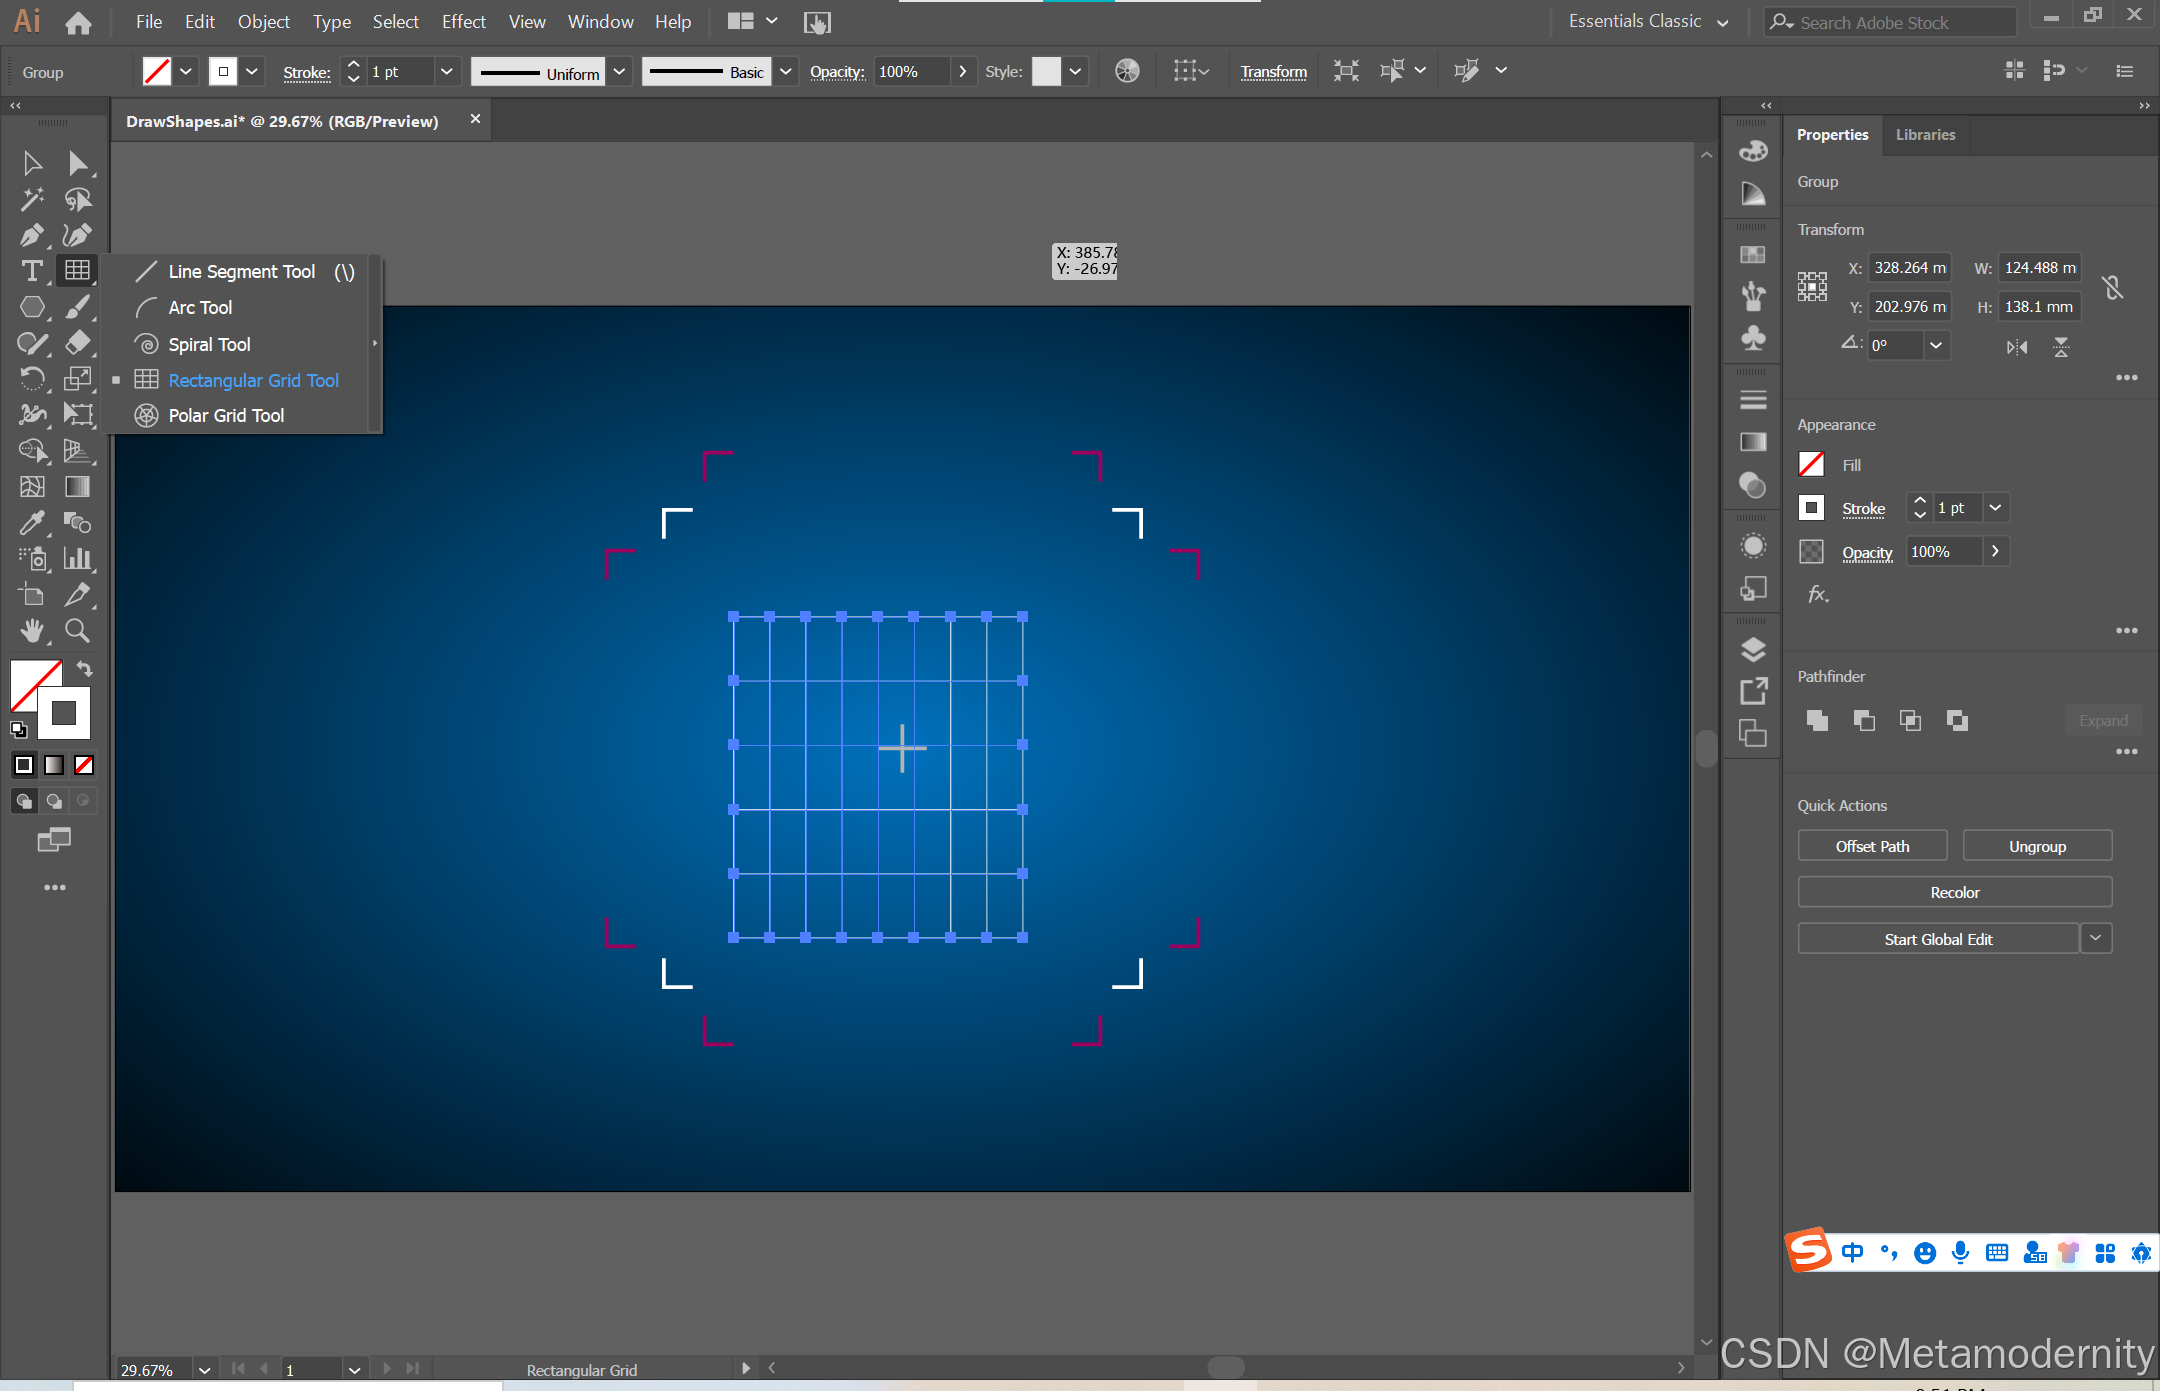Image resolution: width=2160 pixels, height=1391 pixels.
Task: Click Pathfinder Unite icon
Action: click(x=1817, y=720)
